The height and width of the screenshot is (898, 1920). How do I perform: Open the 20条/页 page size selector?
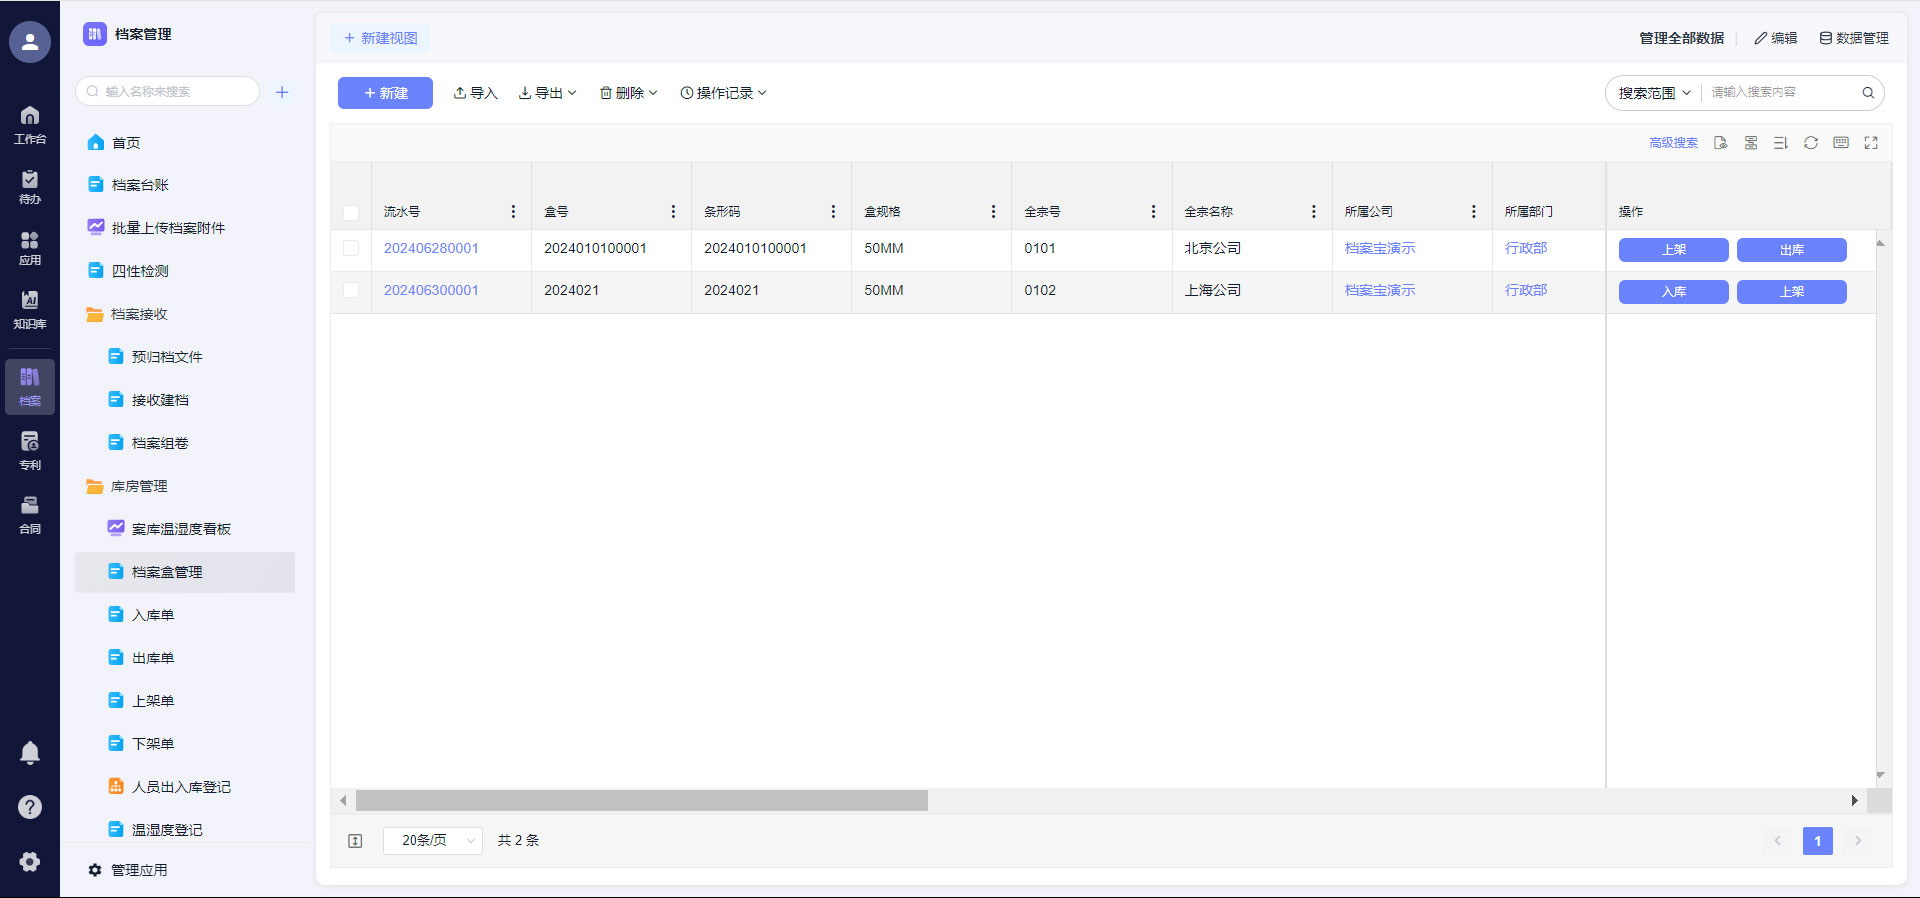(433, 841)
